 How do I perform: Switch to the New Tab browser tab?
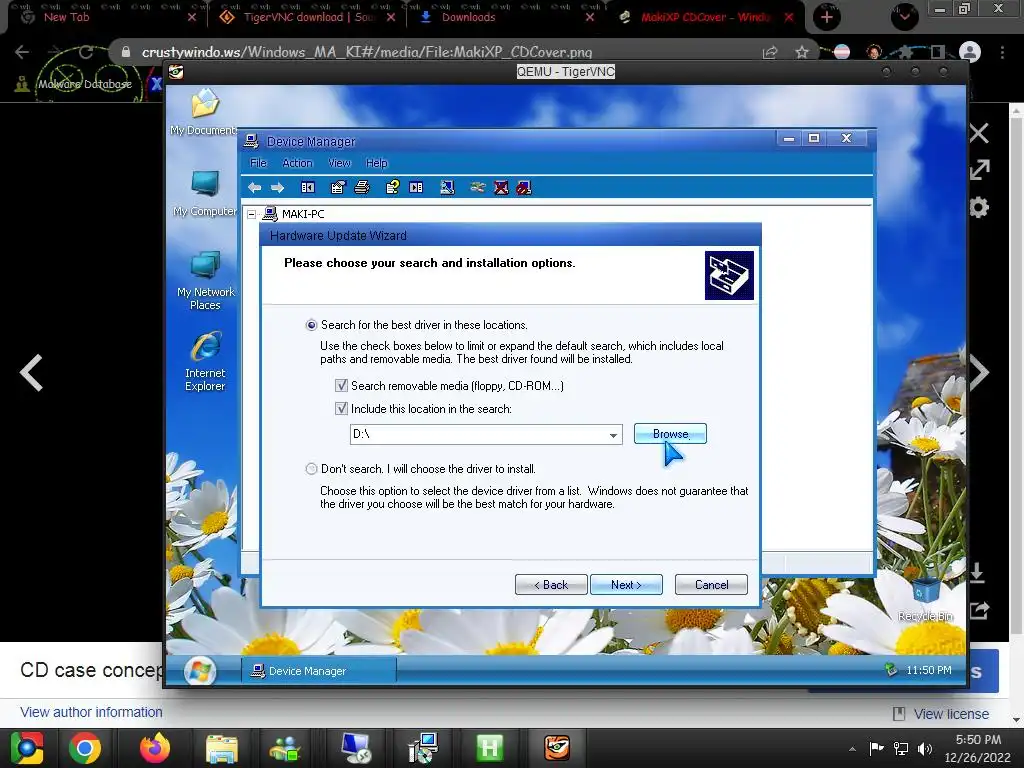[108, 17]
